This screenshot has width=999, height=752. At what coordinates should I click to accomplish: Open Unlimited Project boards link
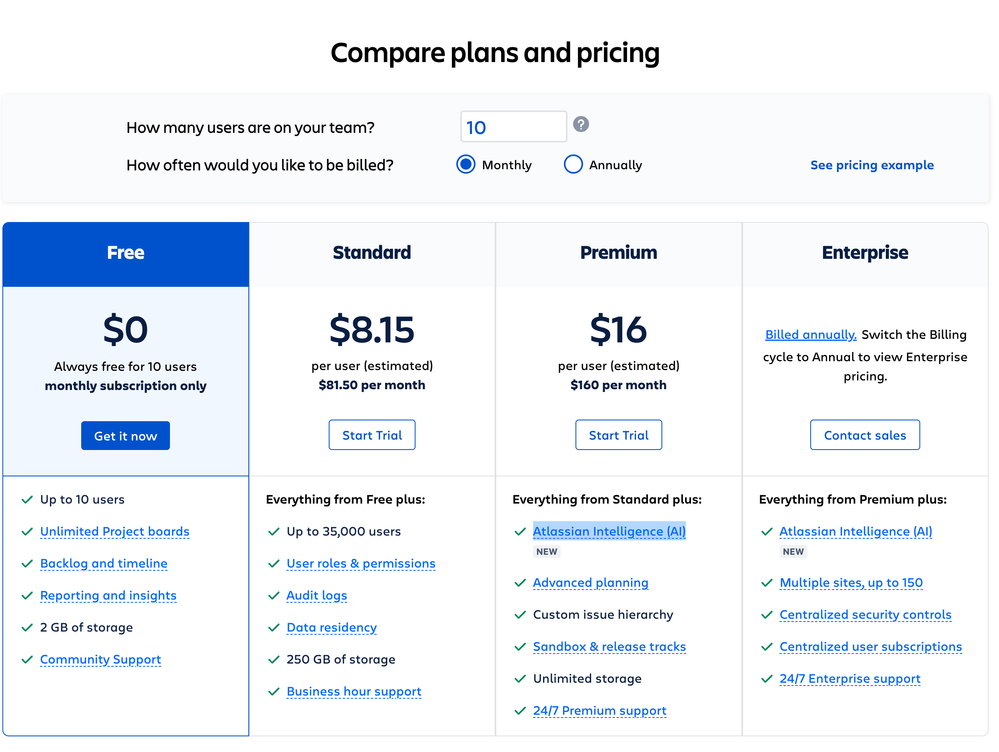(x=115, y=531)
